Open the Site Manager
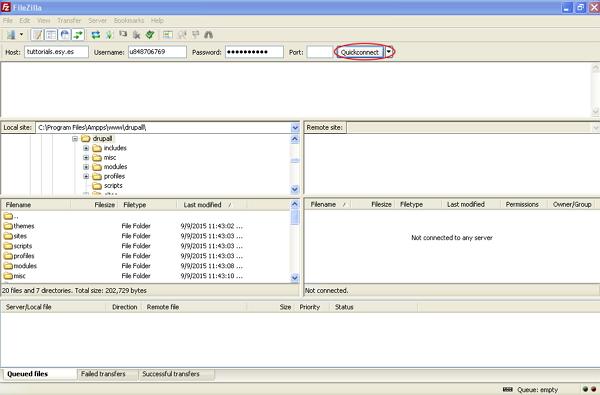 pyautogui.click(x=11, y=35)
